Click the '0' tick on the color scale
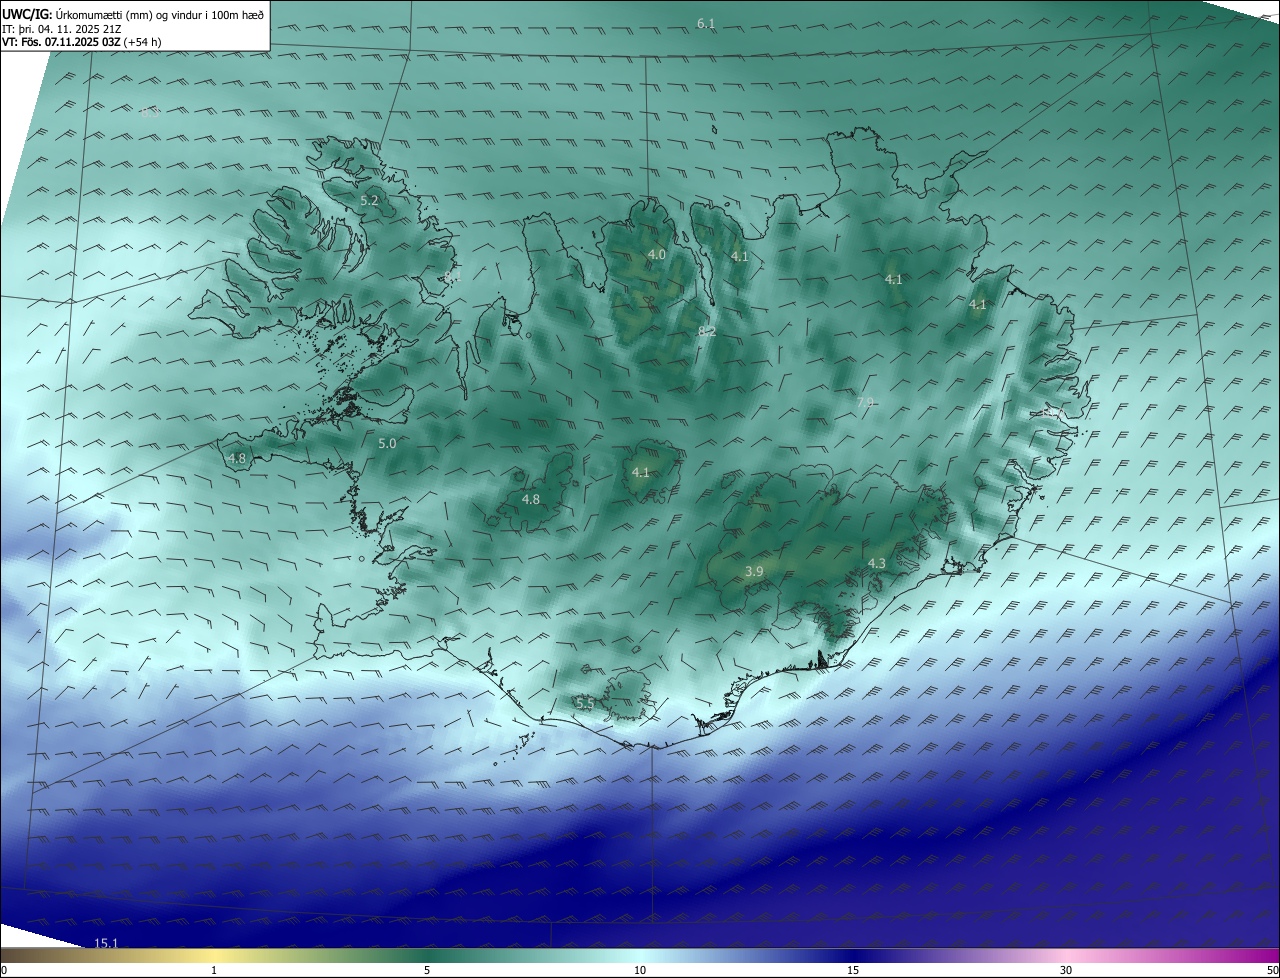Screen dimensions: 1280x978 click(x=4, y=970)
